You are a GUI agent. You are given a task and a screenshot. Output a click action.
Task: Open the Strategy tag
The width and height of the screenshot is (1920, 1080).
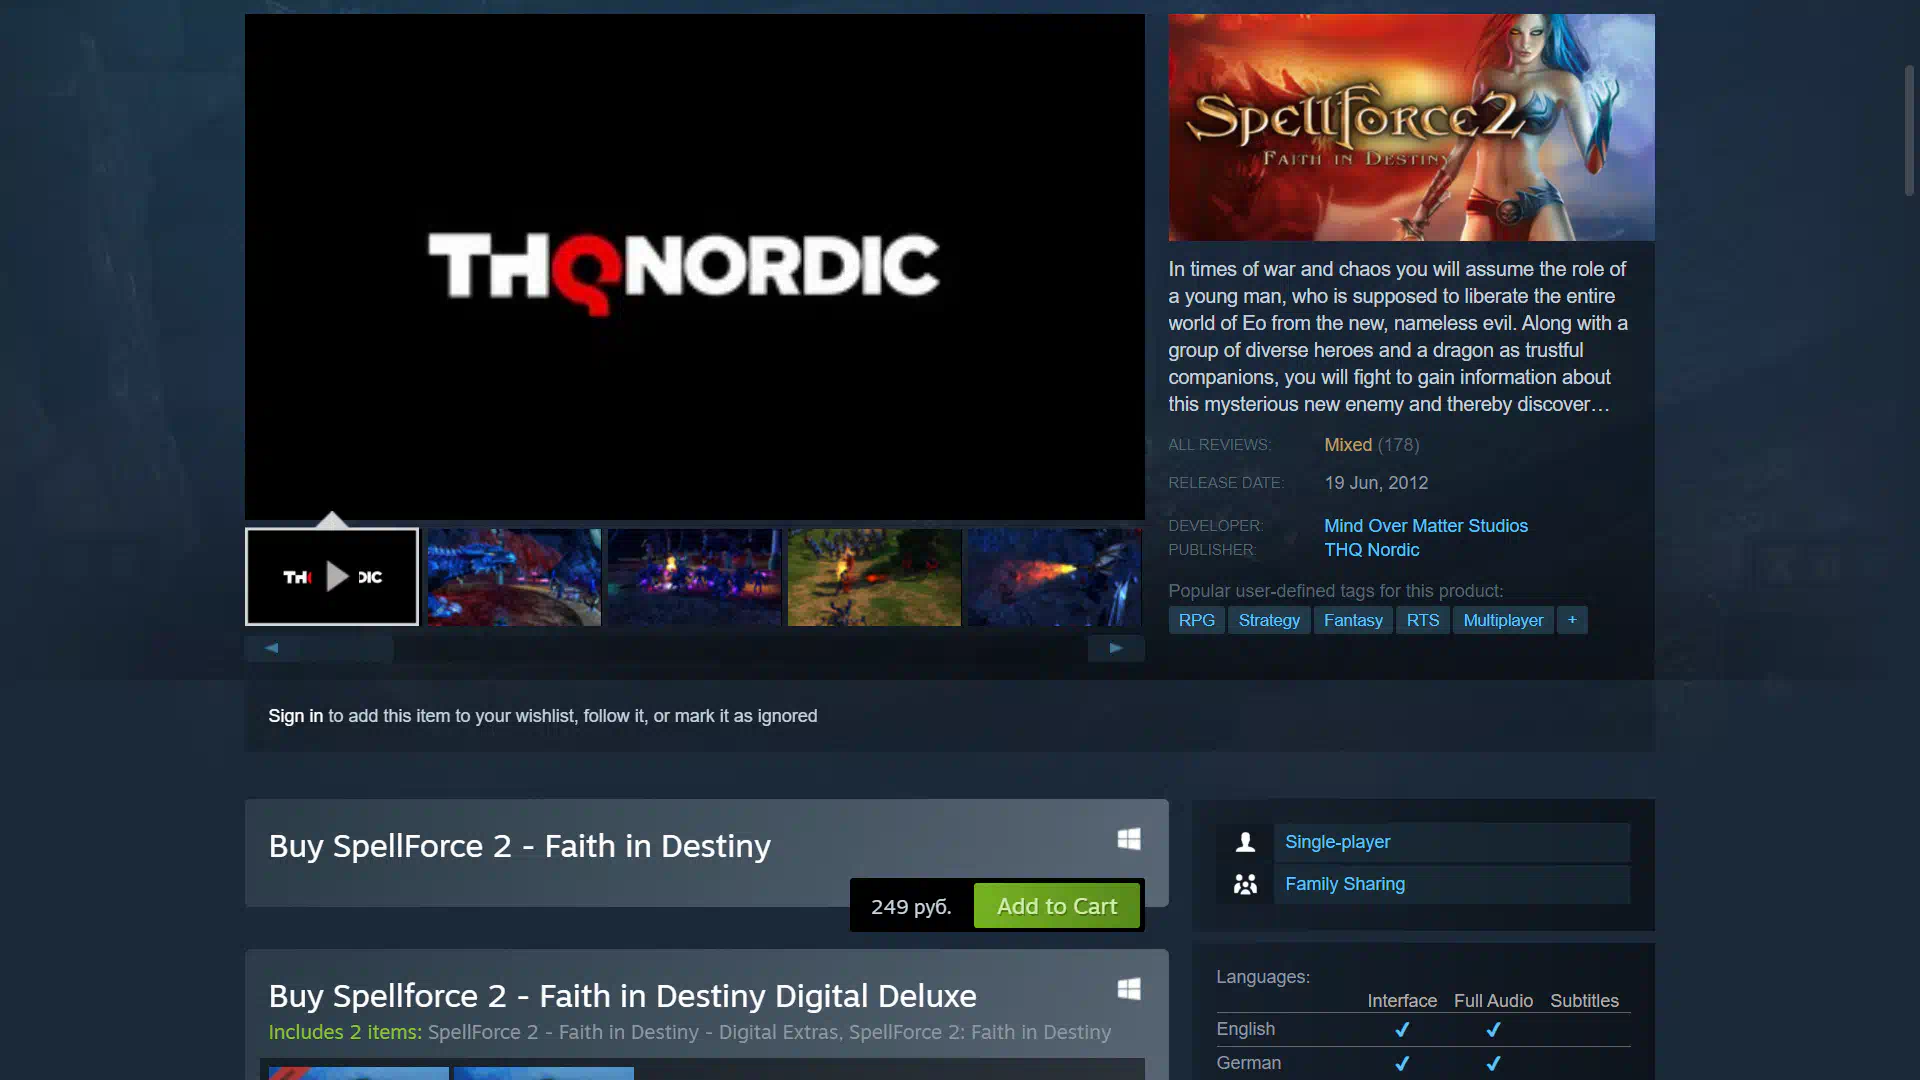pyautogui.click(x=1269, y=620)
